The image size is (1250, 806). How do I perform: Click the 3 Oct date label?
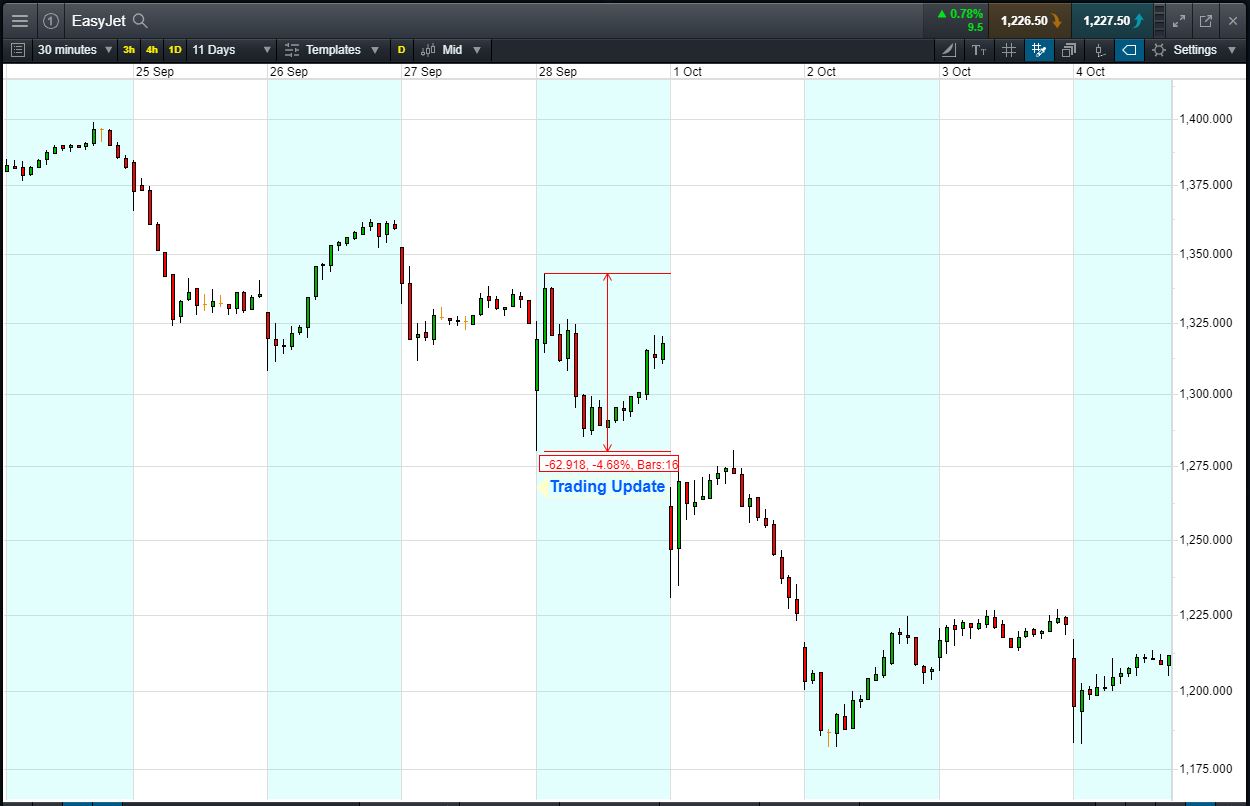pos(955,72)
